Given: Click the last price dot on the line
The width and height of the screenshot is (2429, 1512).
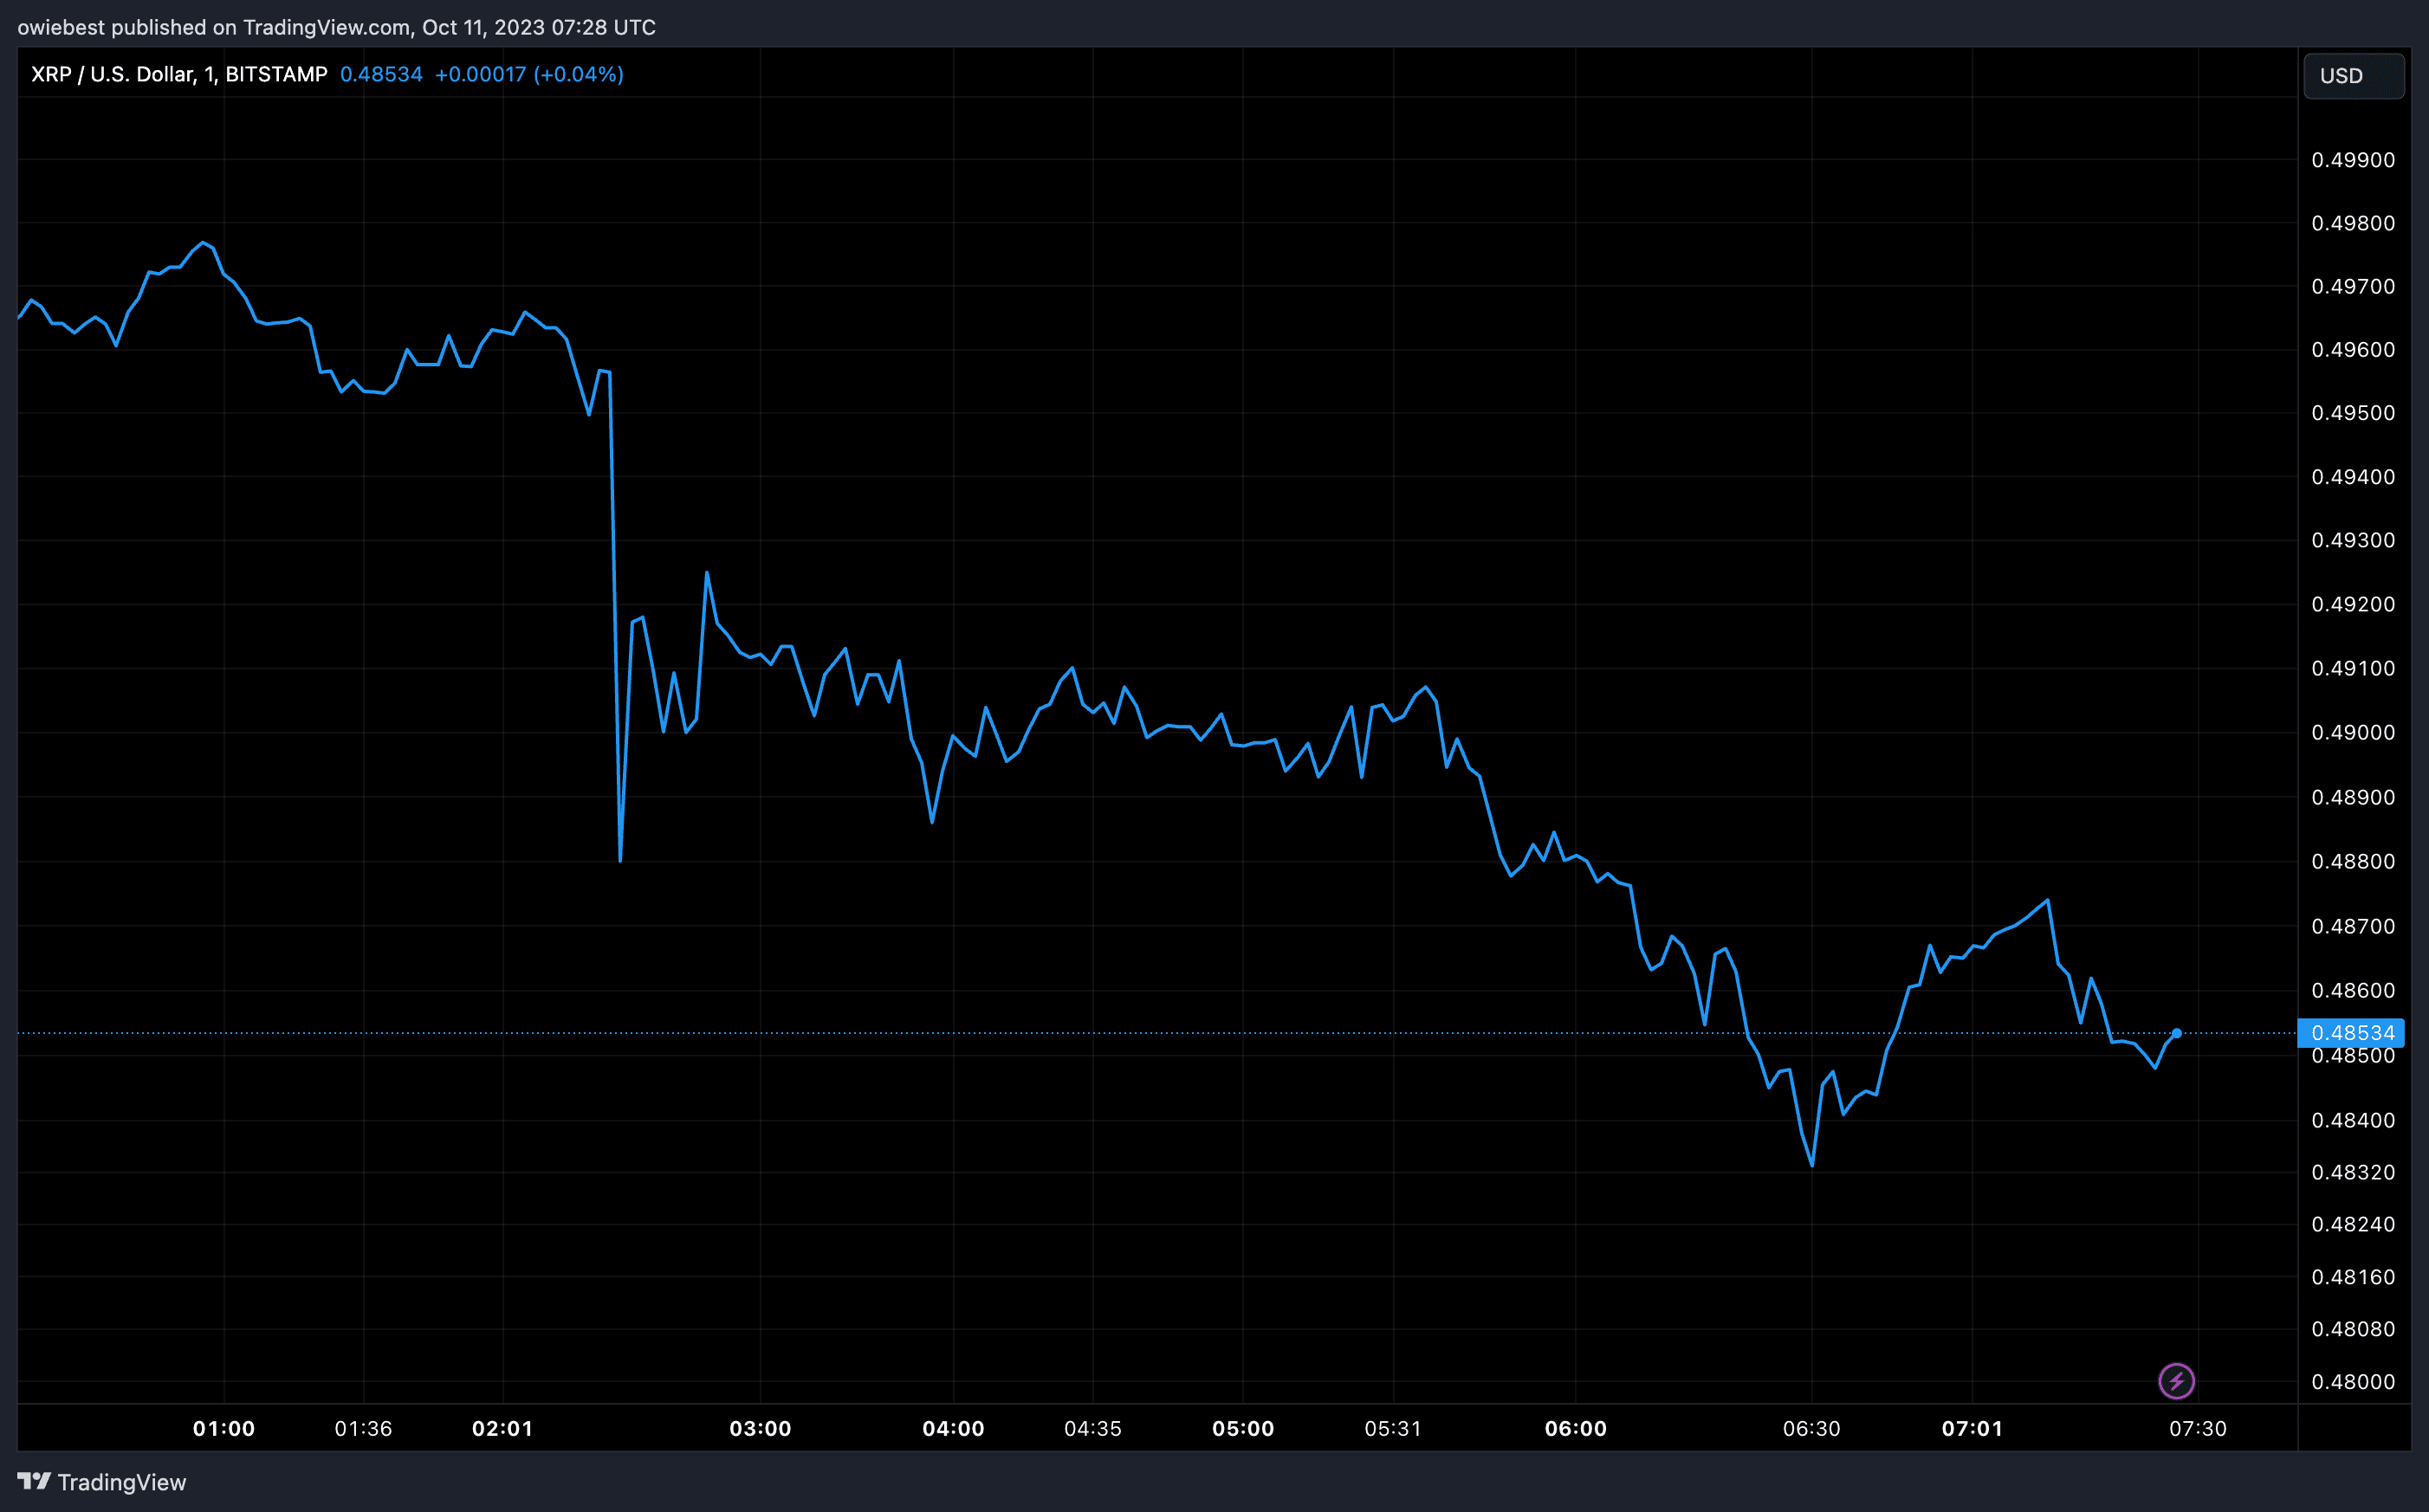Looking at the screenshot, I should (2176, 1033).
